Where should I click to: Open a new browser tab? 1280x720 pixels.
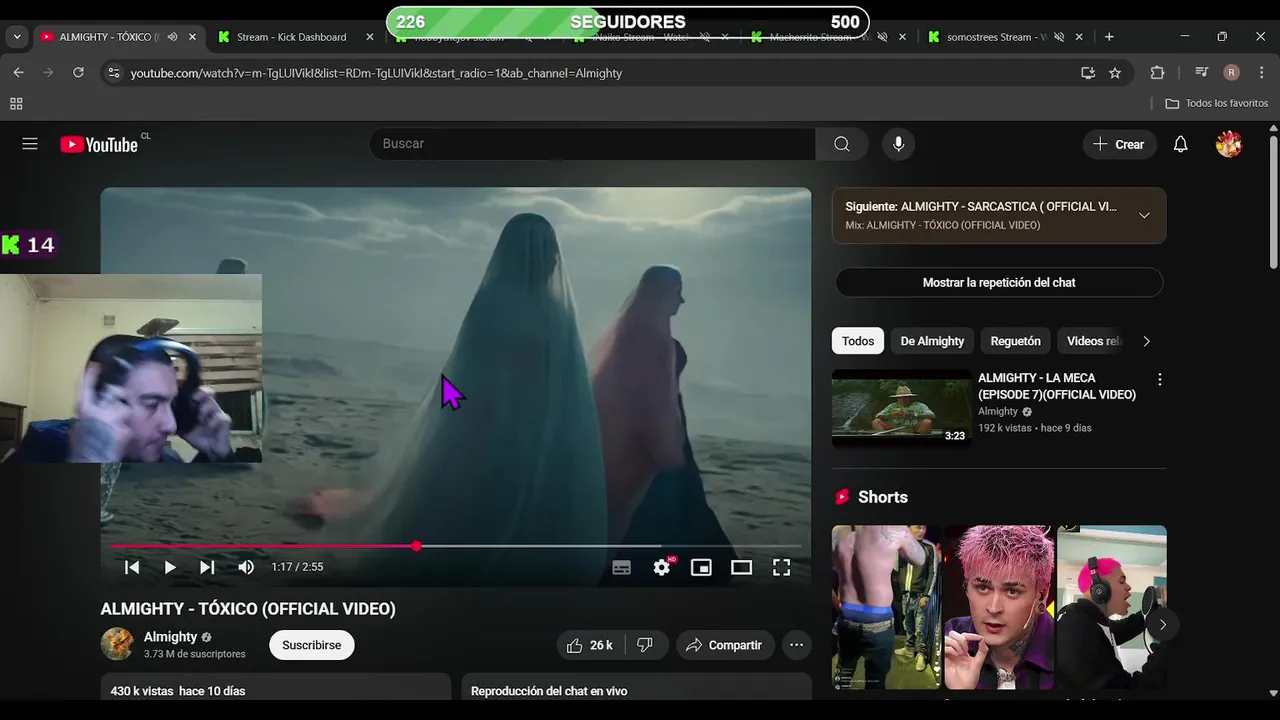1108,37
